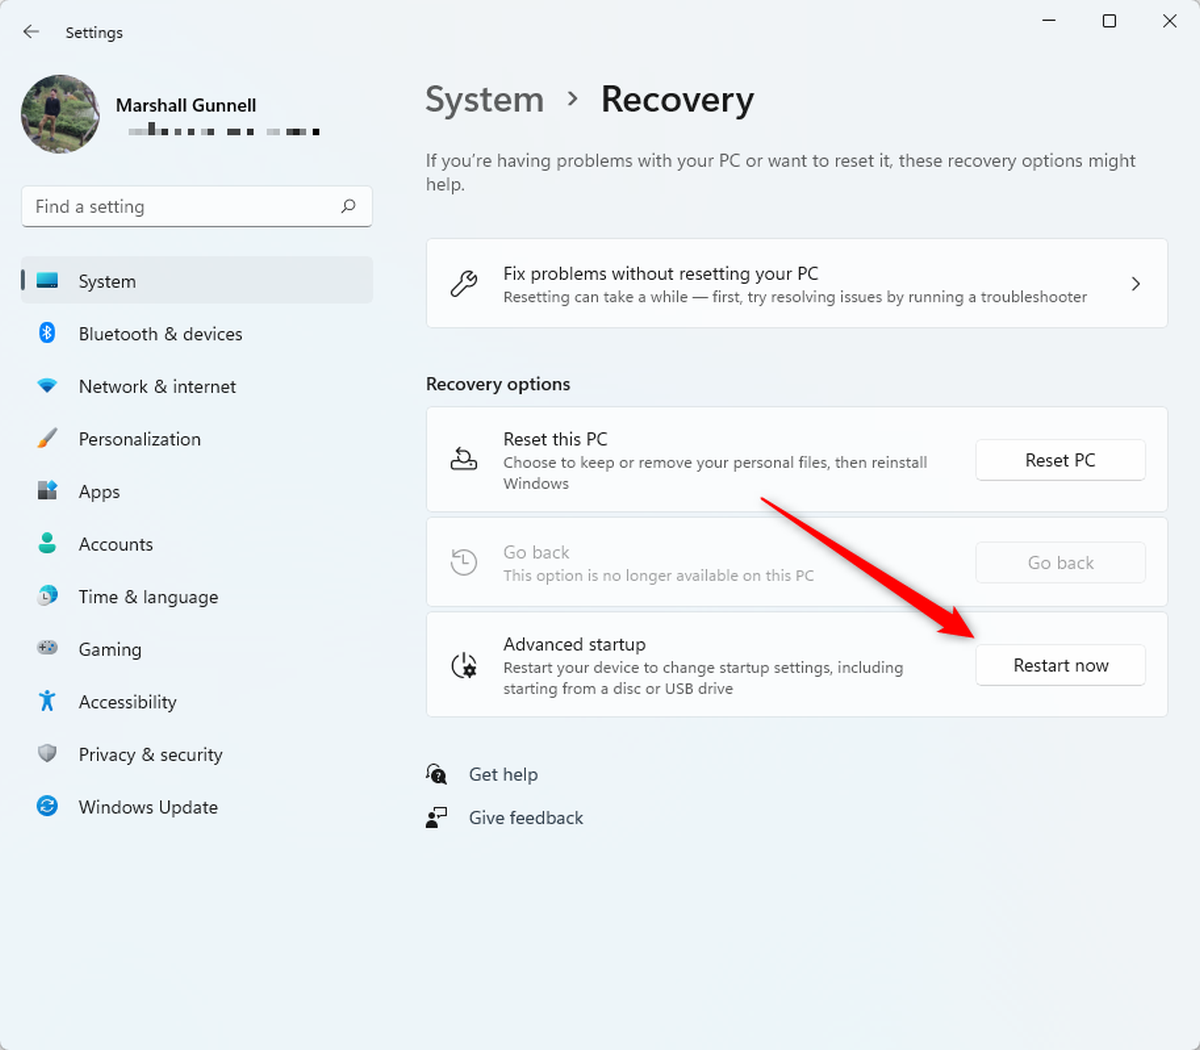This screenshot has height=1050, width=1200.
Task: Open the Windows Update page
Action: point(197,807)
